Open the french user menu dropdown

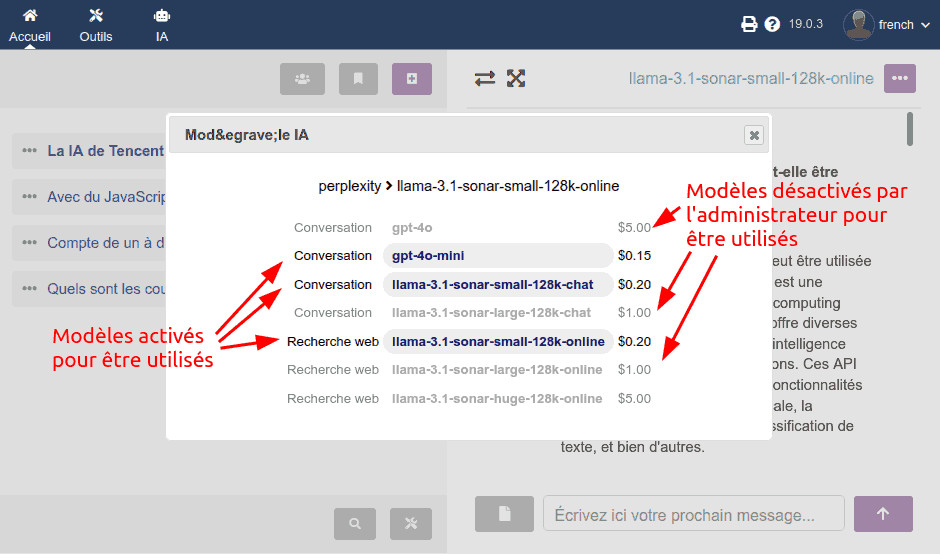click(x=904, y=25)
